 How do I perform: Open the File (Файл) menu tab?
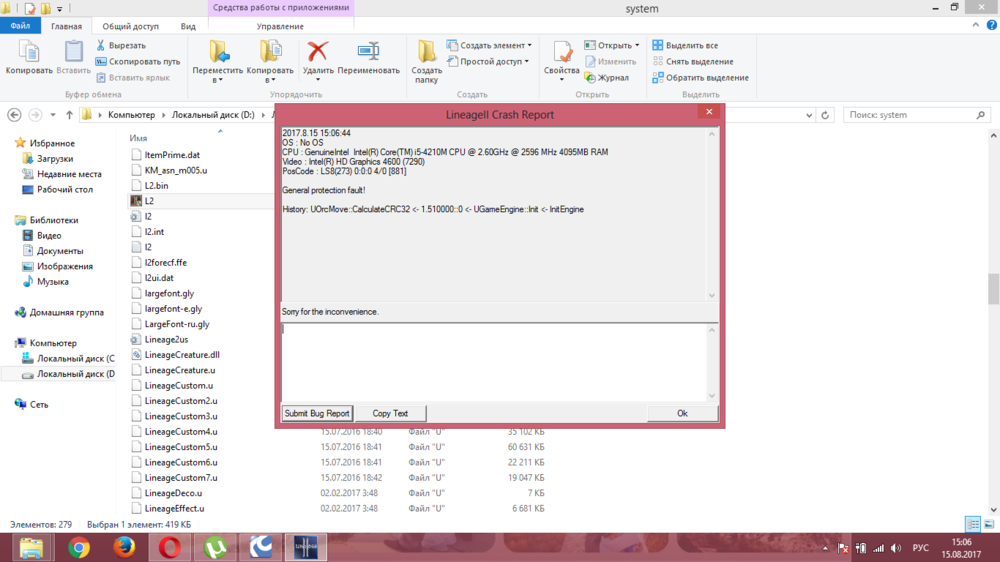point(20,26)
